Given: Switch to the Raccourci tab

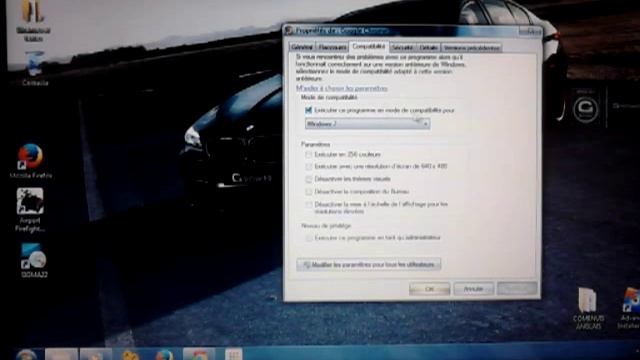Looking at the screenshot, I should coord(332,47).
